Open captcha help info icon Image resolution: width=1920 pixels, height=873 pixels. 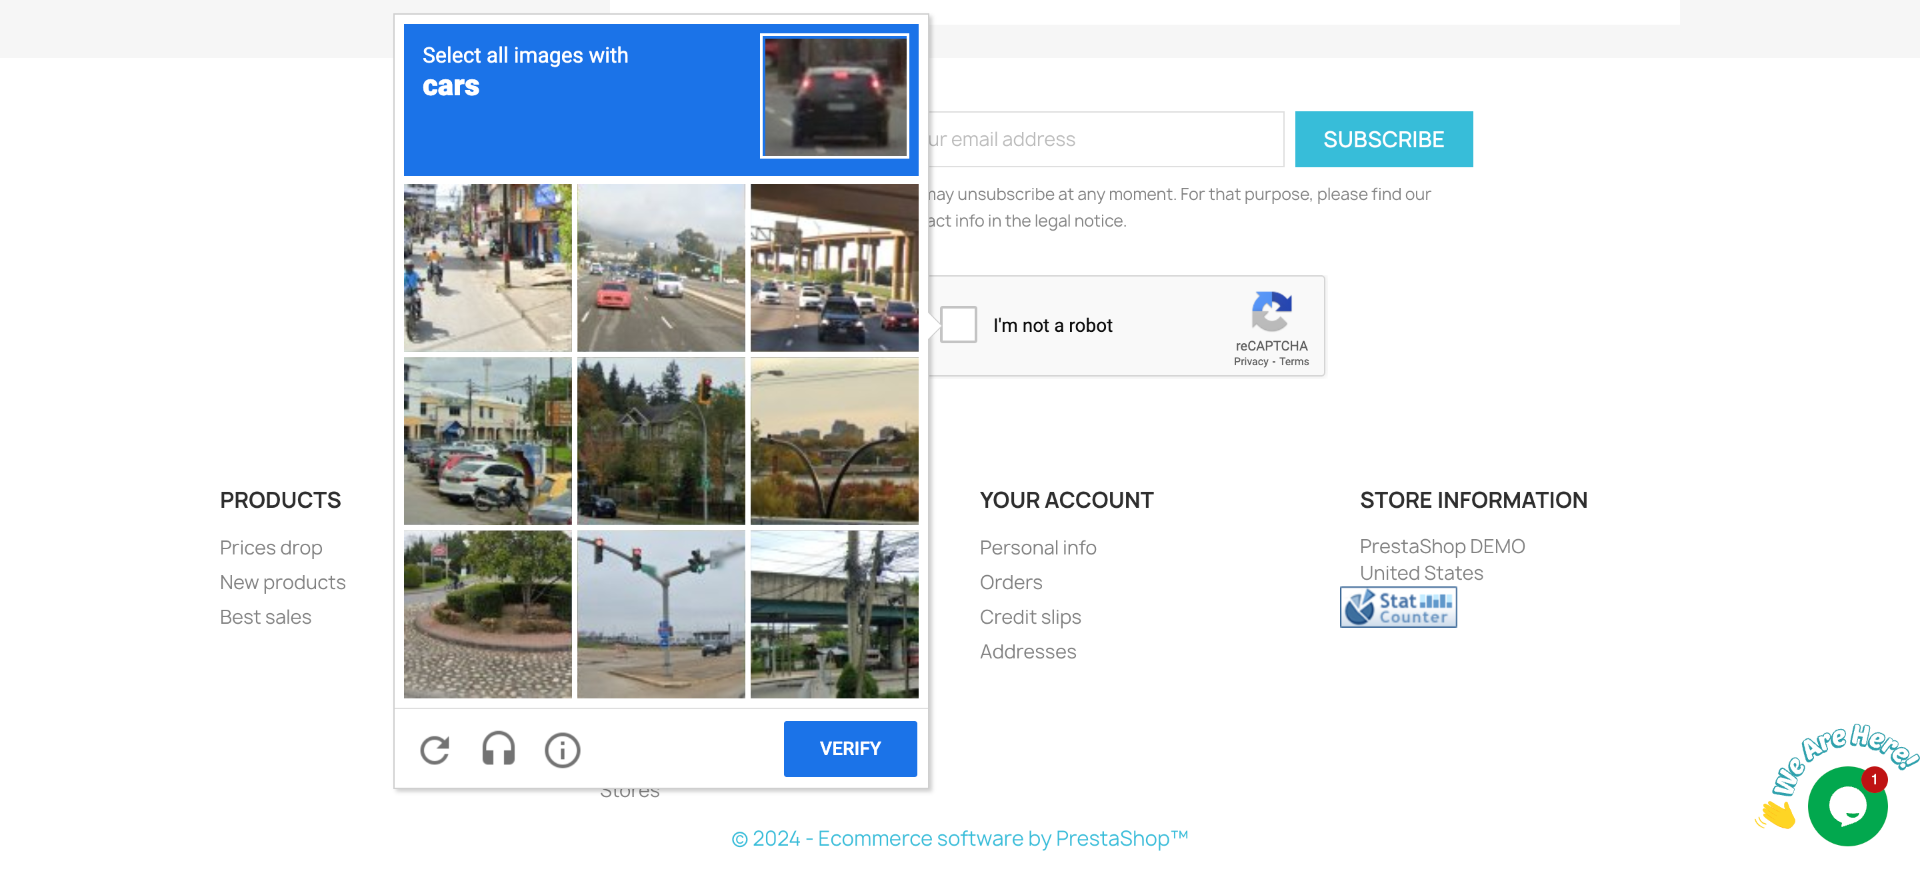click(x=562, y=750)
